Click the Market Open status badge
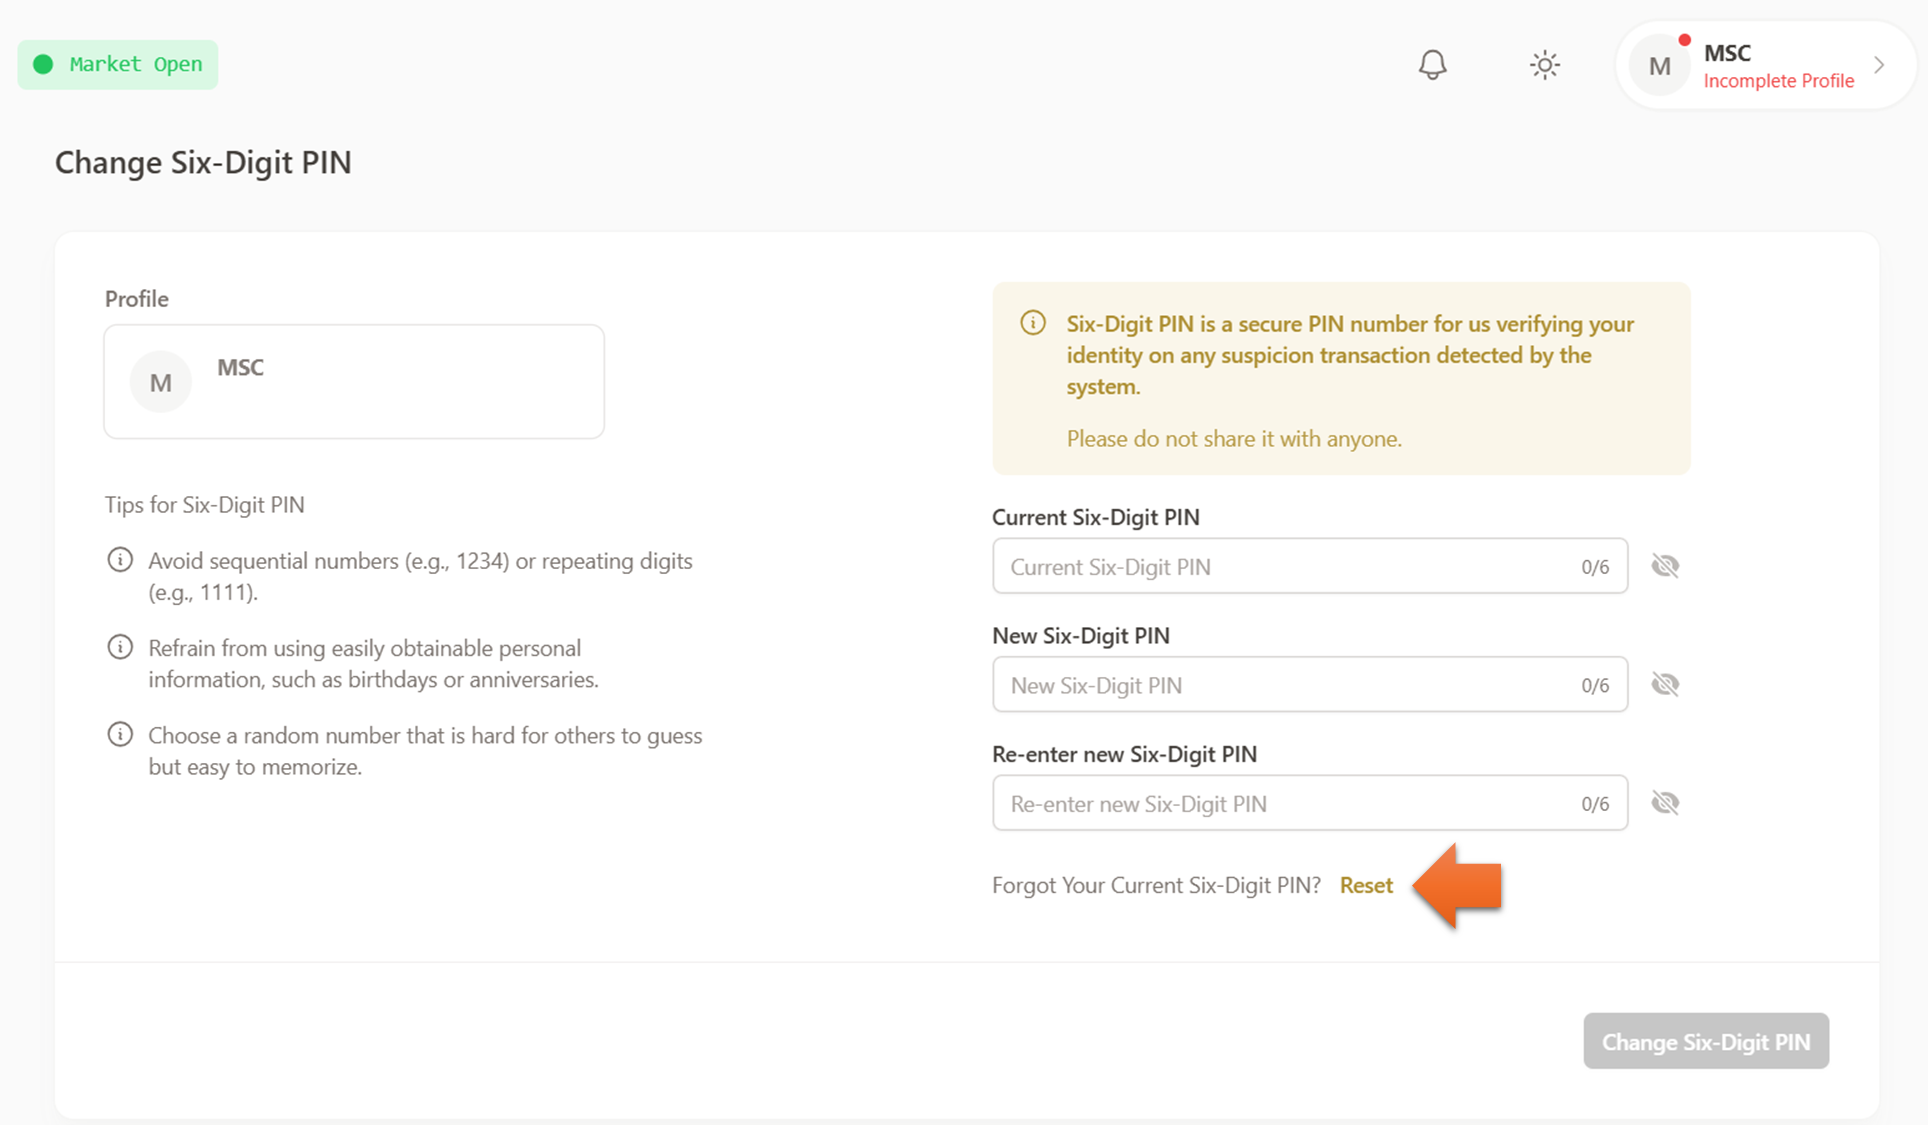This screenshot has width=1928, height=1125. pyautogui.click(x=118, y=65)
